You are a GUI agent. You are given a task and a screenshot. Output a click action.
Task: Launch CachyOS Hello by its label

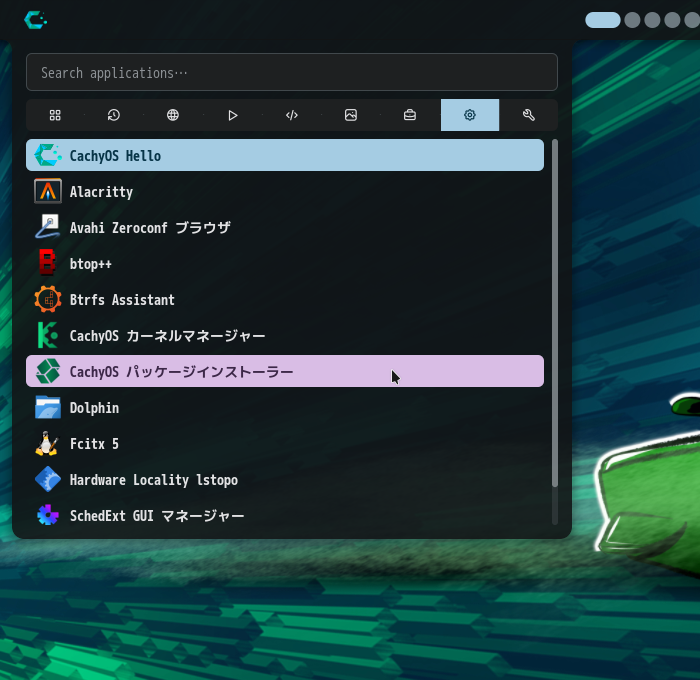115,156
